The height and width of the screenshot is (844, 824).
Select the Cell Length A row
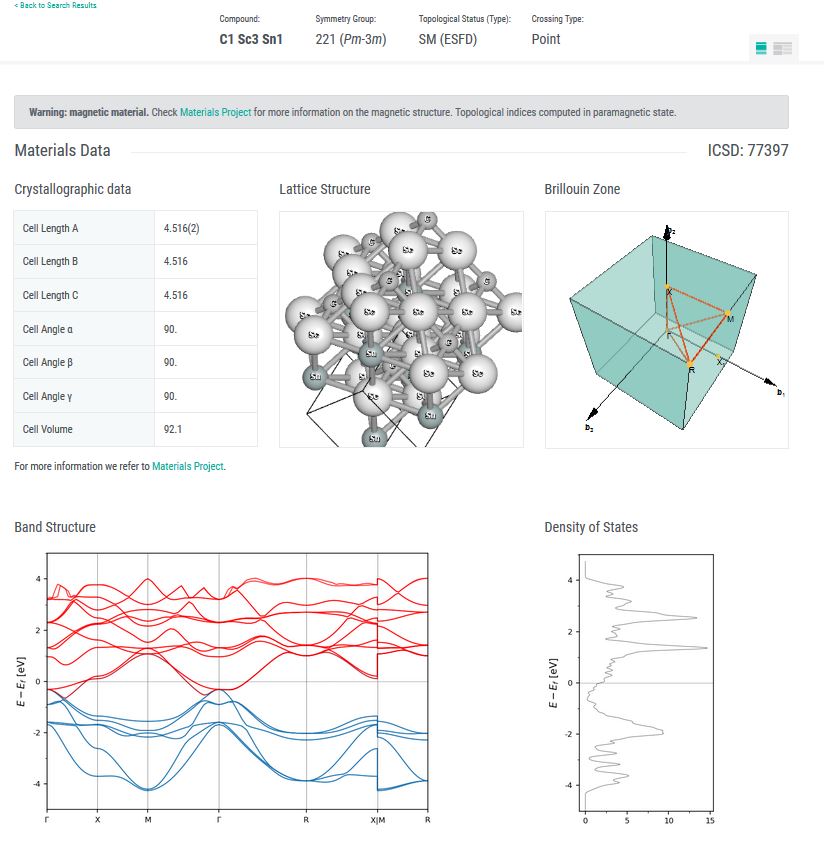[135, 228]
